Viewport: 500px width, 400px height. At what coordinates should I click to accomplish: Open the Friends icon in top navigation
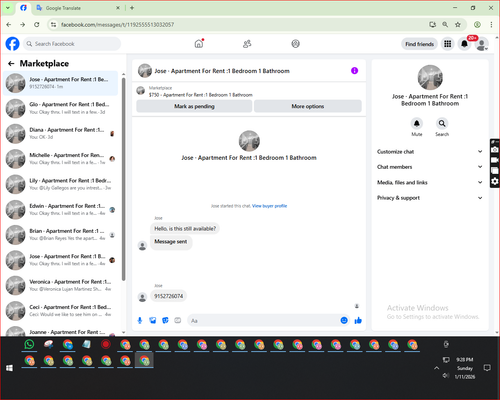[247, 44]
